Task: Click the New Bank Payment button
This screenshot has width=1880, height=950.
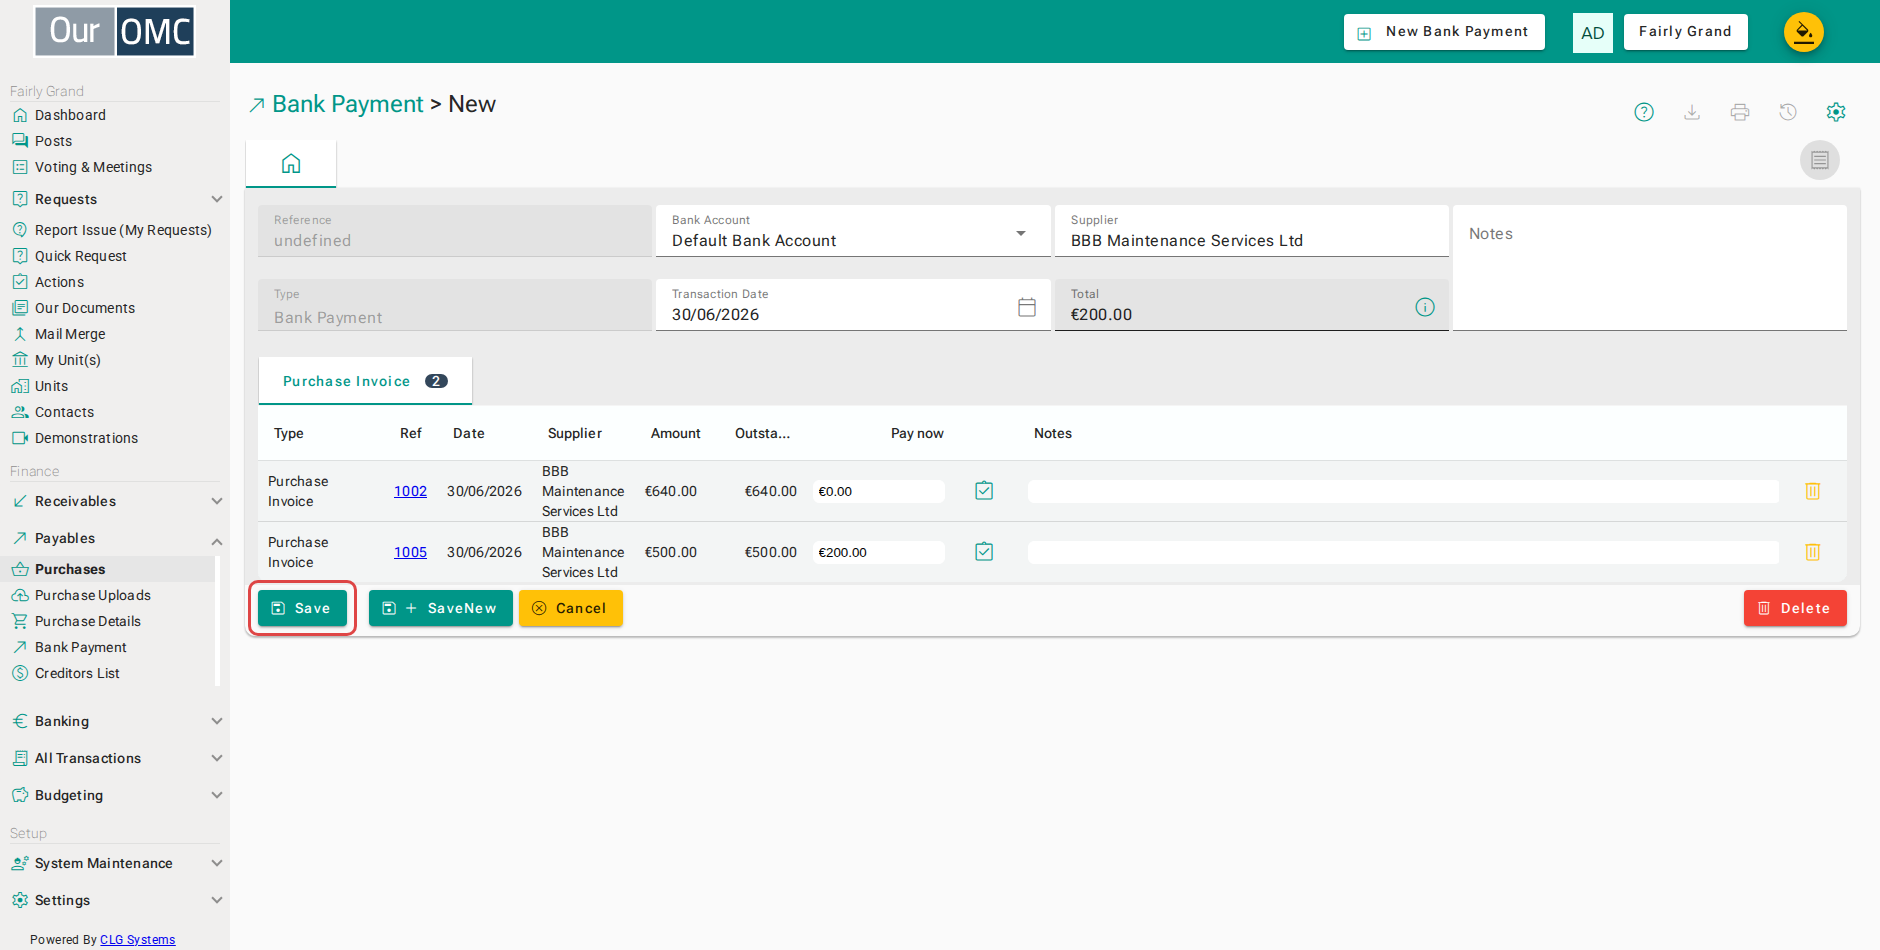Action: [x=1444, y=32]
